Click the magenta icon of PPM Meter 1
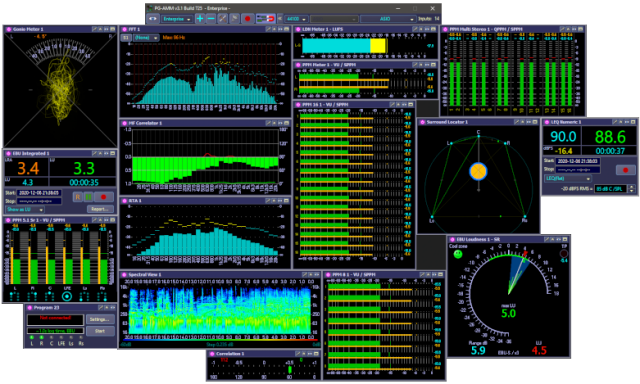Viewport: 640px width, 384px height. 298,64
